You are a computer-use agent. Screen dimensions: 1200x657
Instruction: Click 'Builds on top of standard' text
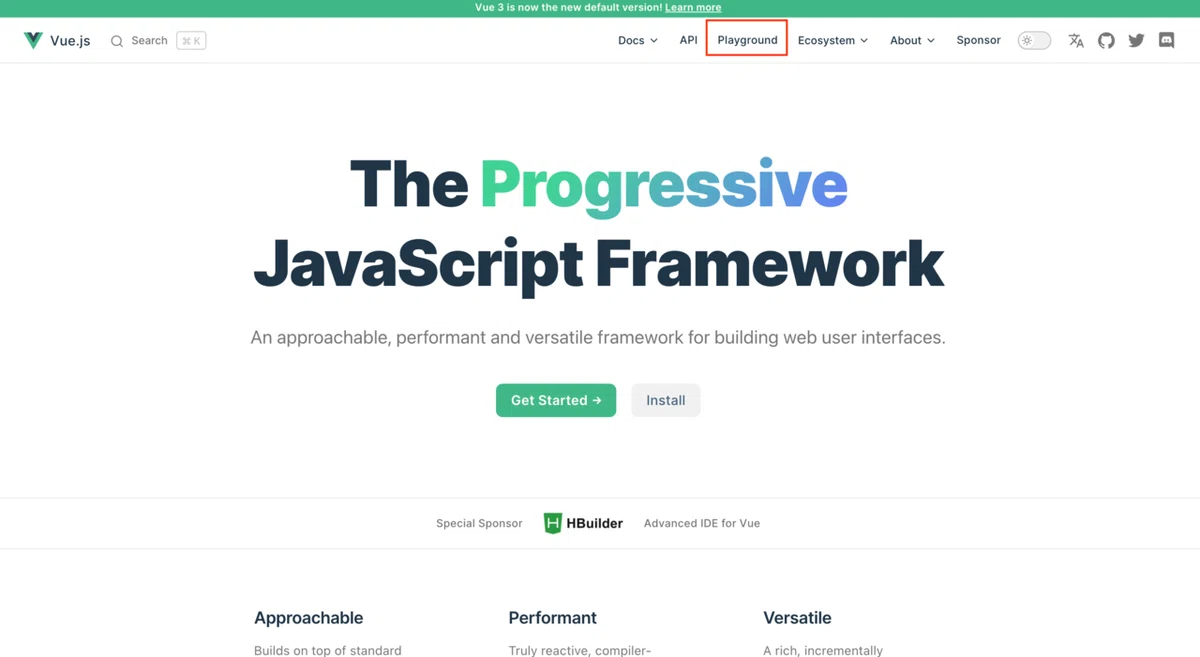tap(328, 650)
